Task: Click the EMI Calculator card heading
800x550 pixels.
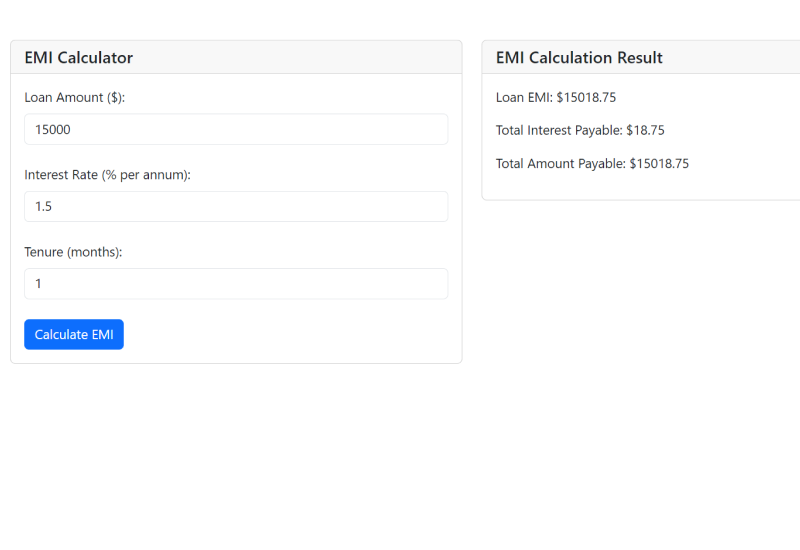Action: 79,58
